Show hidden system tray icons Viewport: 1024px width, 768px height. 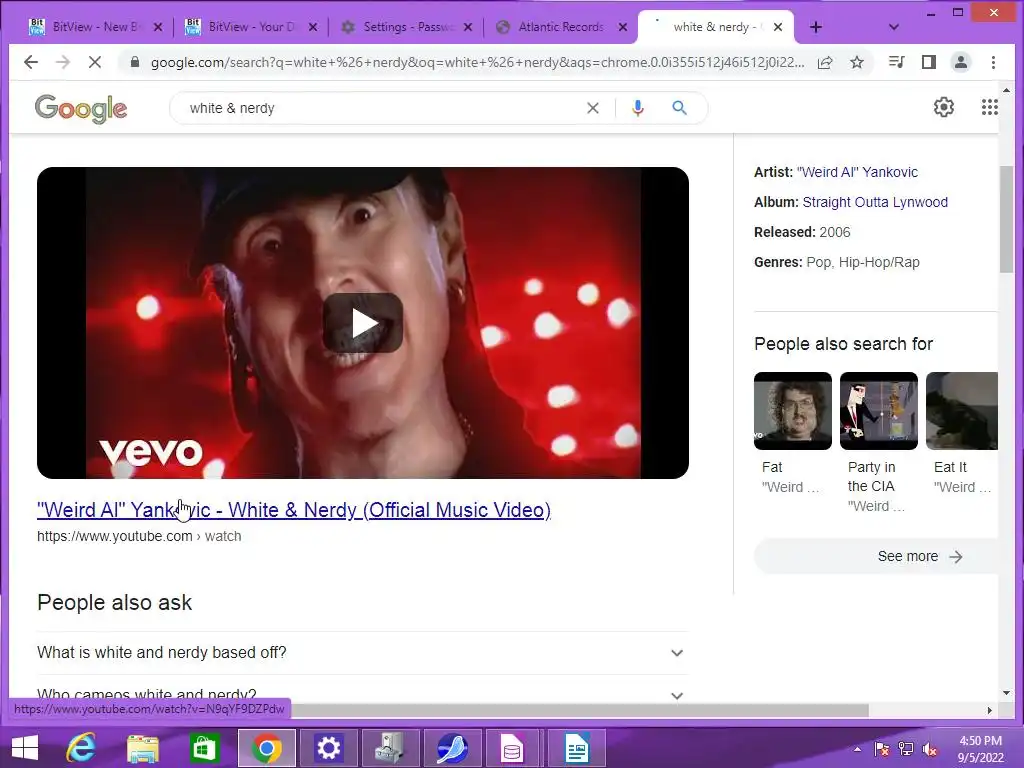(x=857, y=749)
